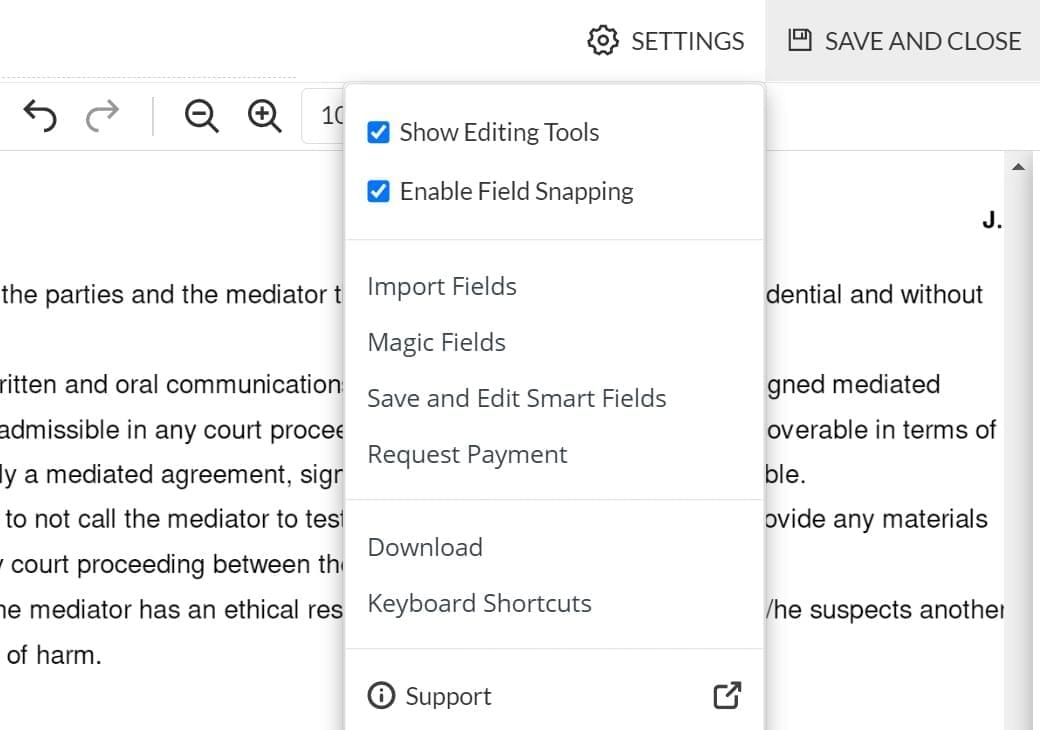Click the Settings gear icon
Screen dimensions: 1040x730
point(602,41)
